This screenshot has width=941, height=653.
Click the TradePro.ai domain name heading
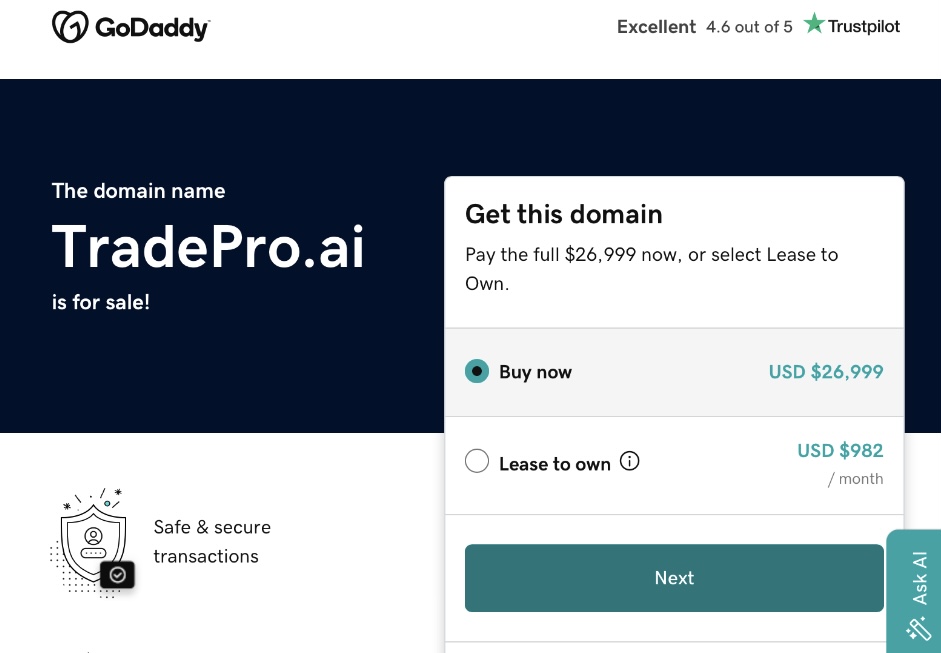[x=208, y=247]
